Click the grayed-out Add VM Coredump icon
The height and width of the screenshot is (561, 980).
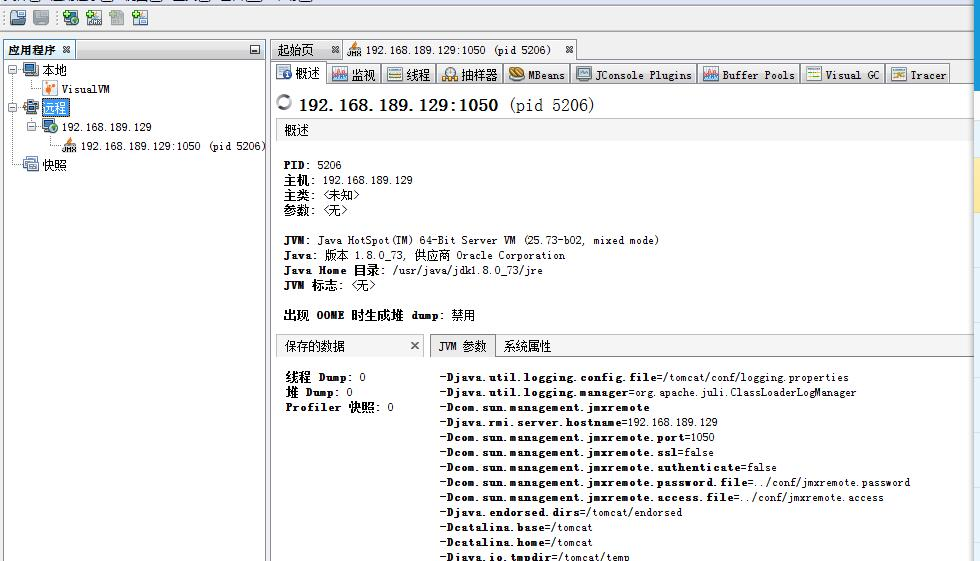tap(117, 18)
